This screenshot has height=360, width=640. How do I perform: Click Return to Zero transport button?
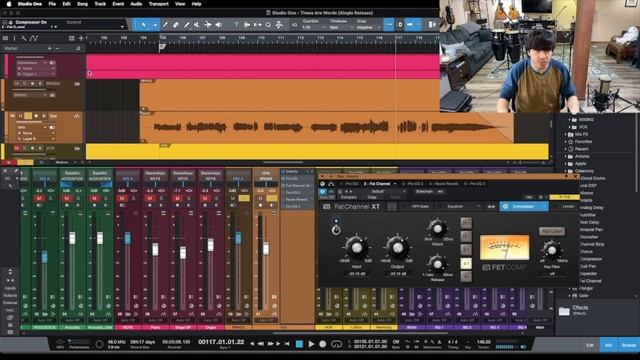[x=287, y=344]
